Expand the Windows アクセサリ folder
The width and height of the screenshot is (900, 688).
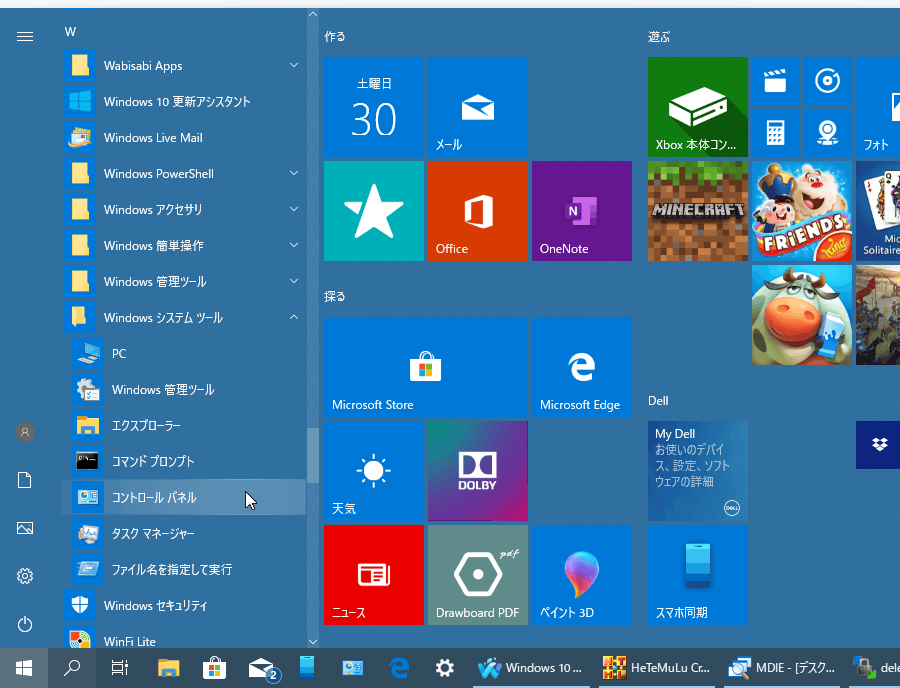pyautogui.click(x=183, y=209)
